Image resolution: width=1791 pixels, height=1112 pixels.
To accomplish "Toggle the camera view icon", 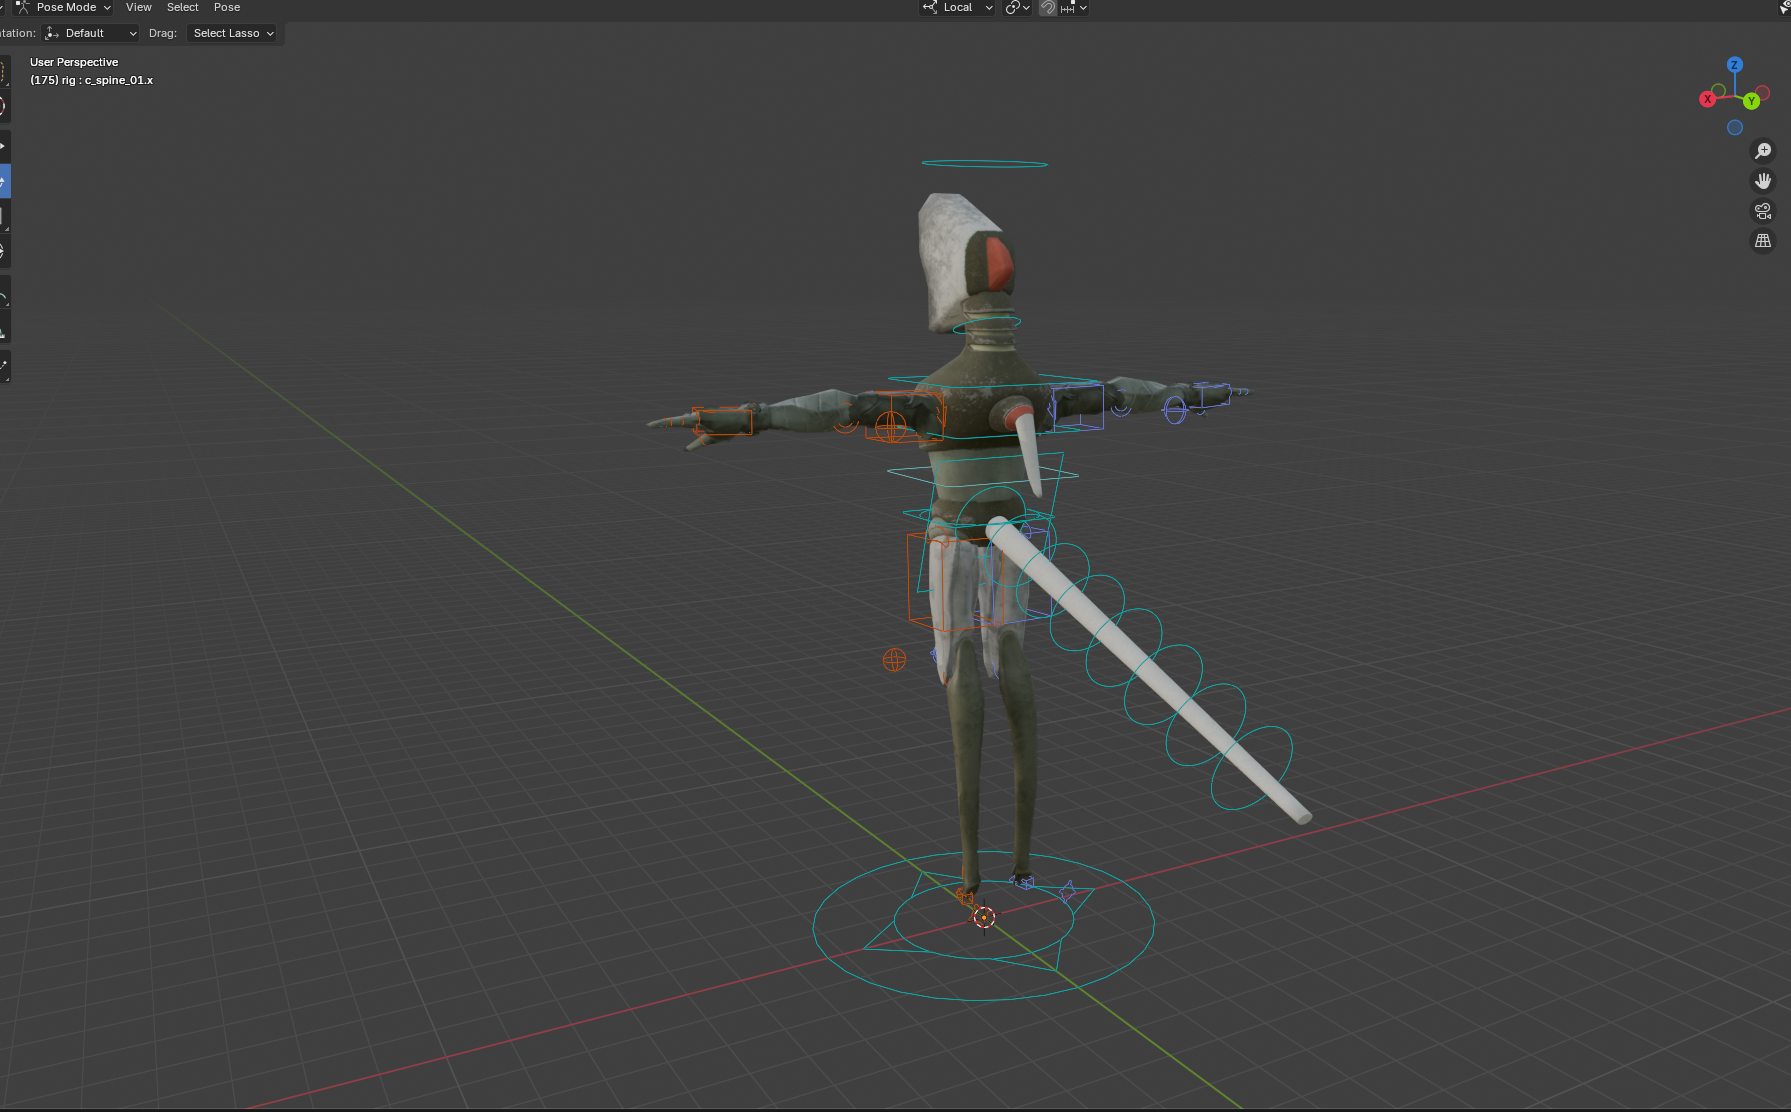I will pos(1763,211).
